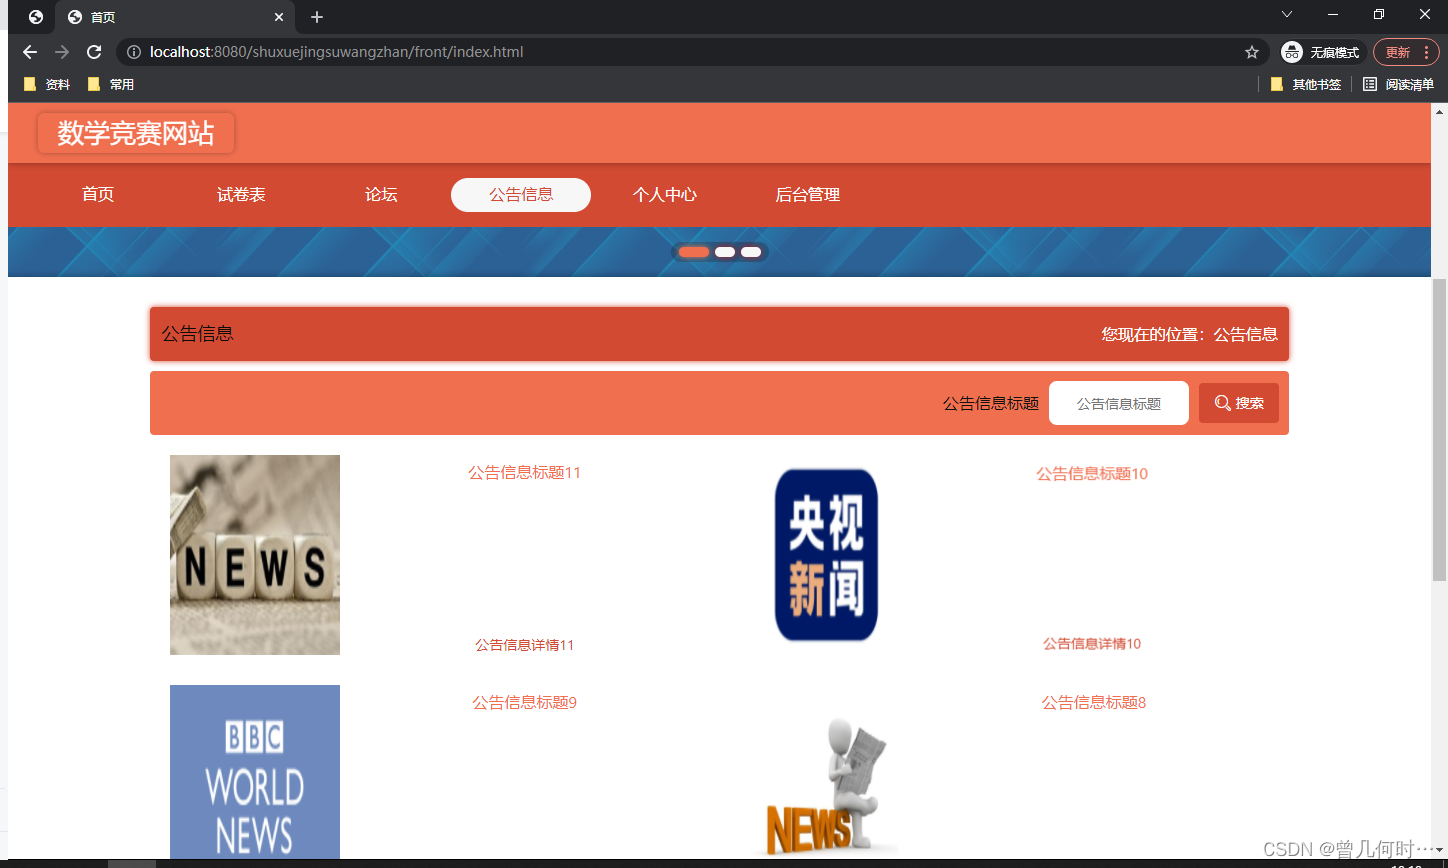Open the 论坛 navigation item
This screenshot has width=1448, height=868.
381,195
